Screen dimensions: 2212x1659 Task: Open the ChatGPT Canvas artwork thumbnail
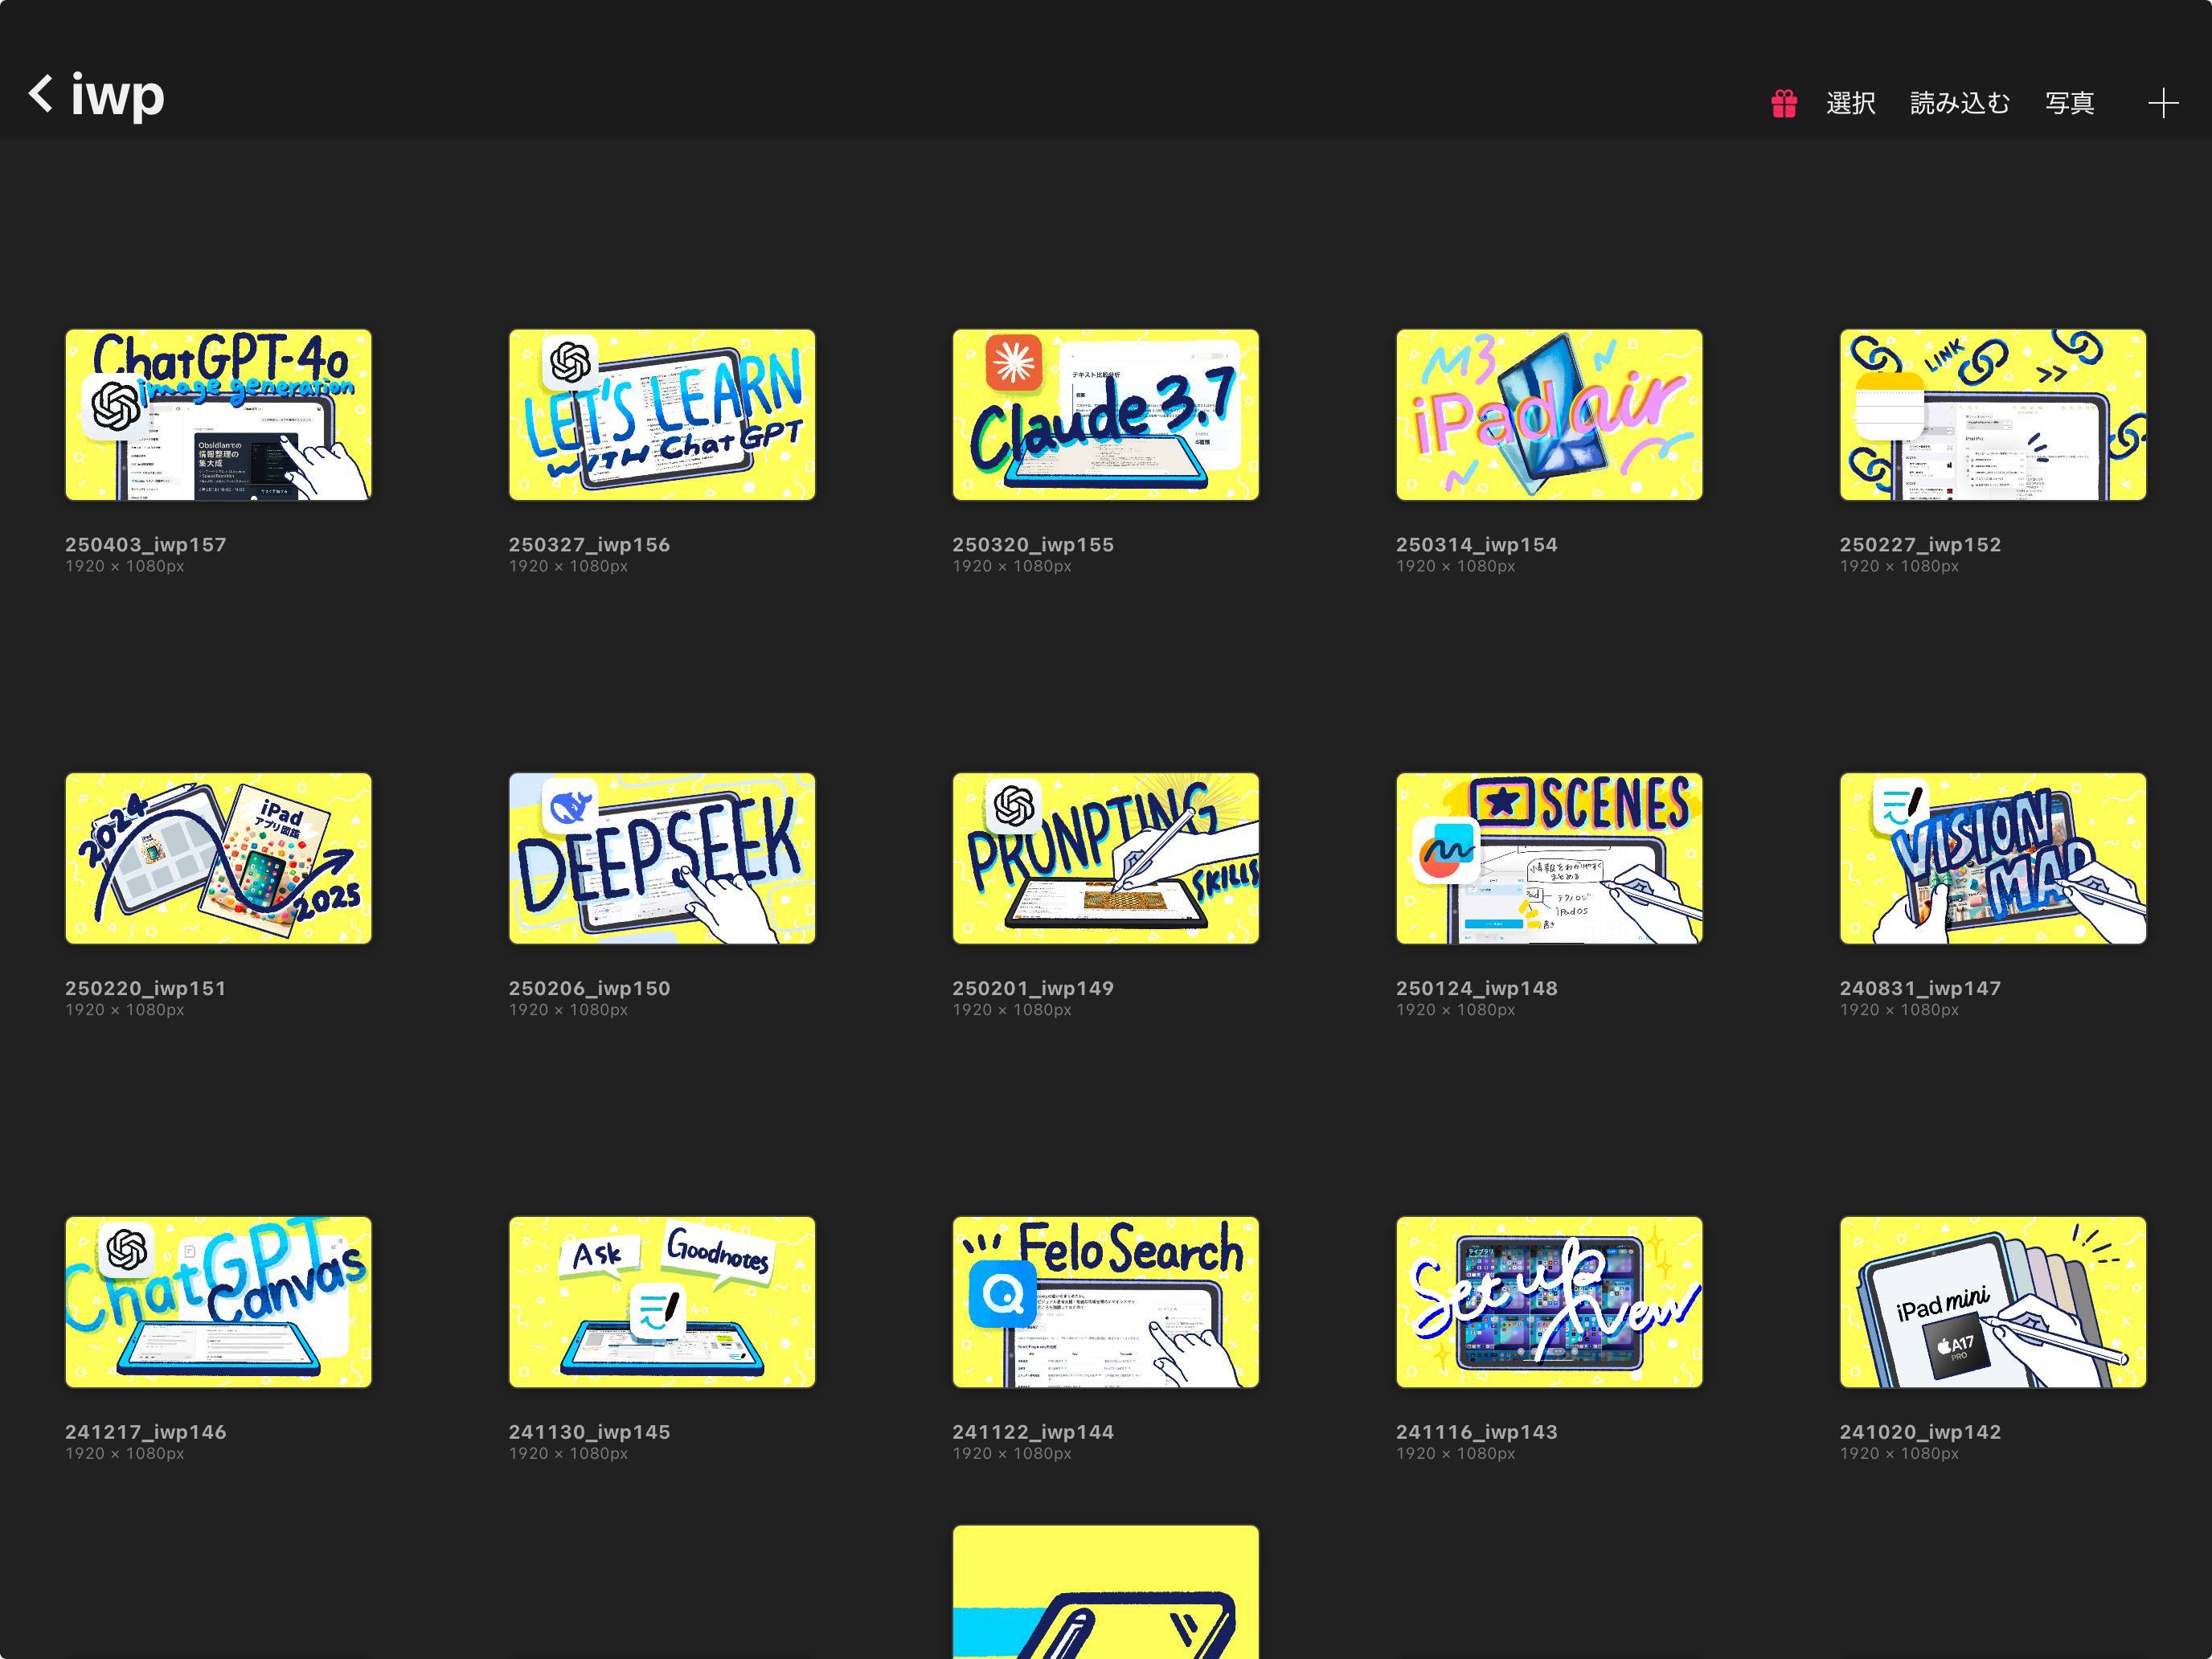[x=218, y=1302]
